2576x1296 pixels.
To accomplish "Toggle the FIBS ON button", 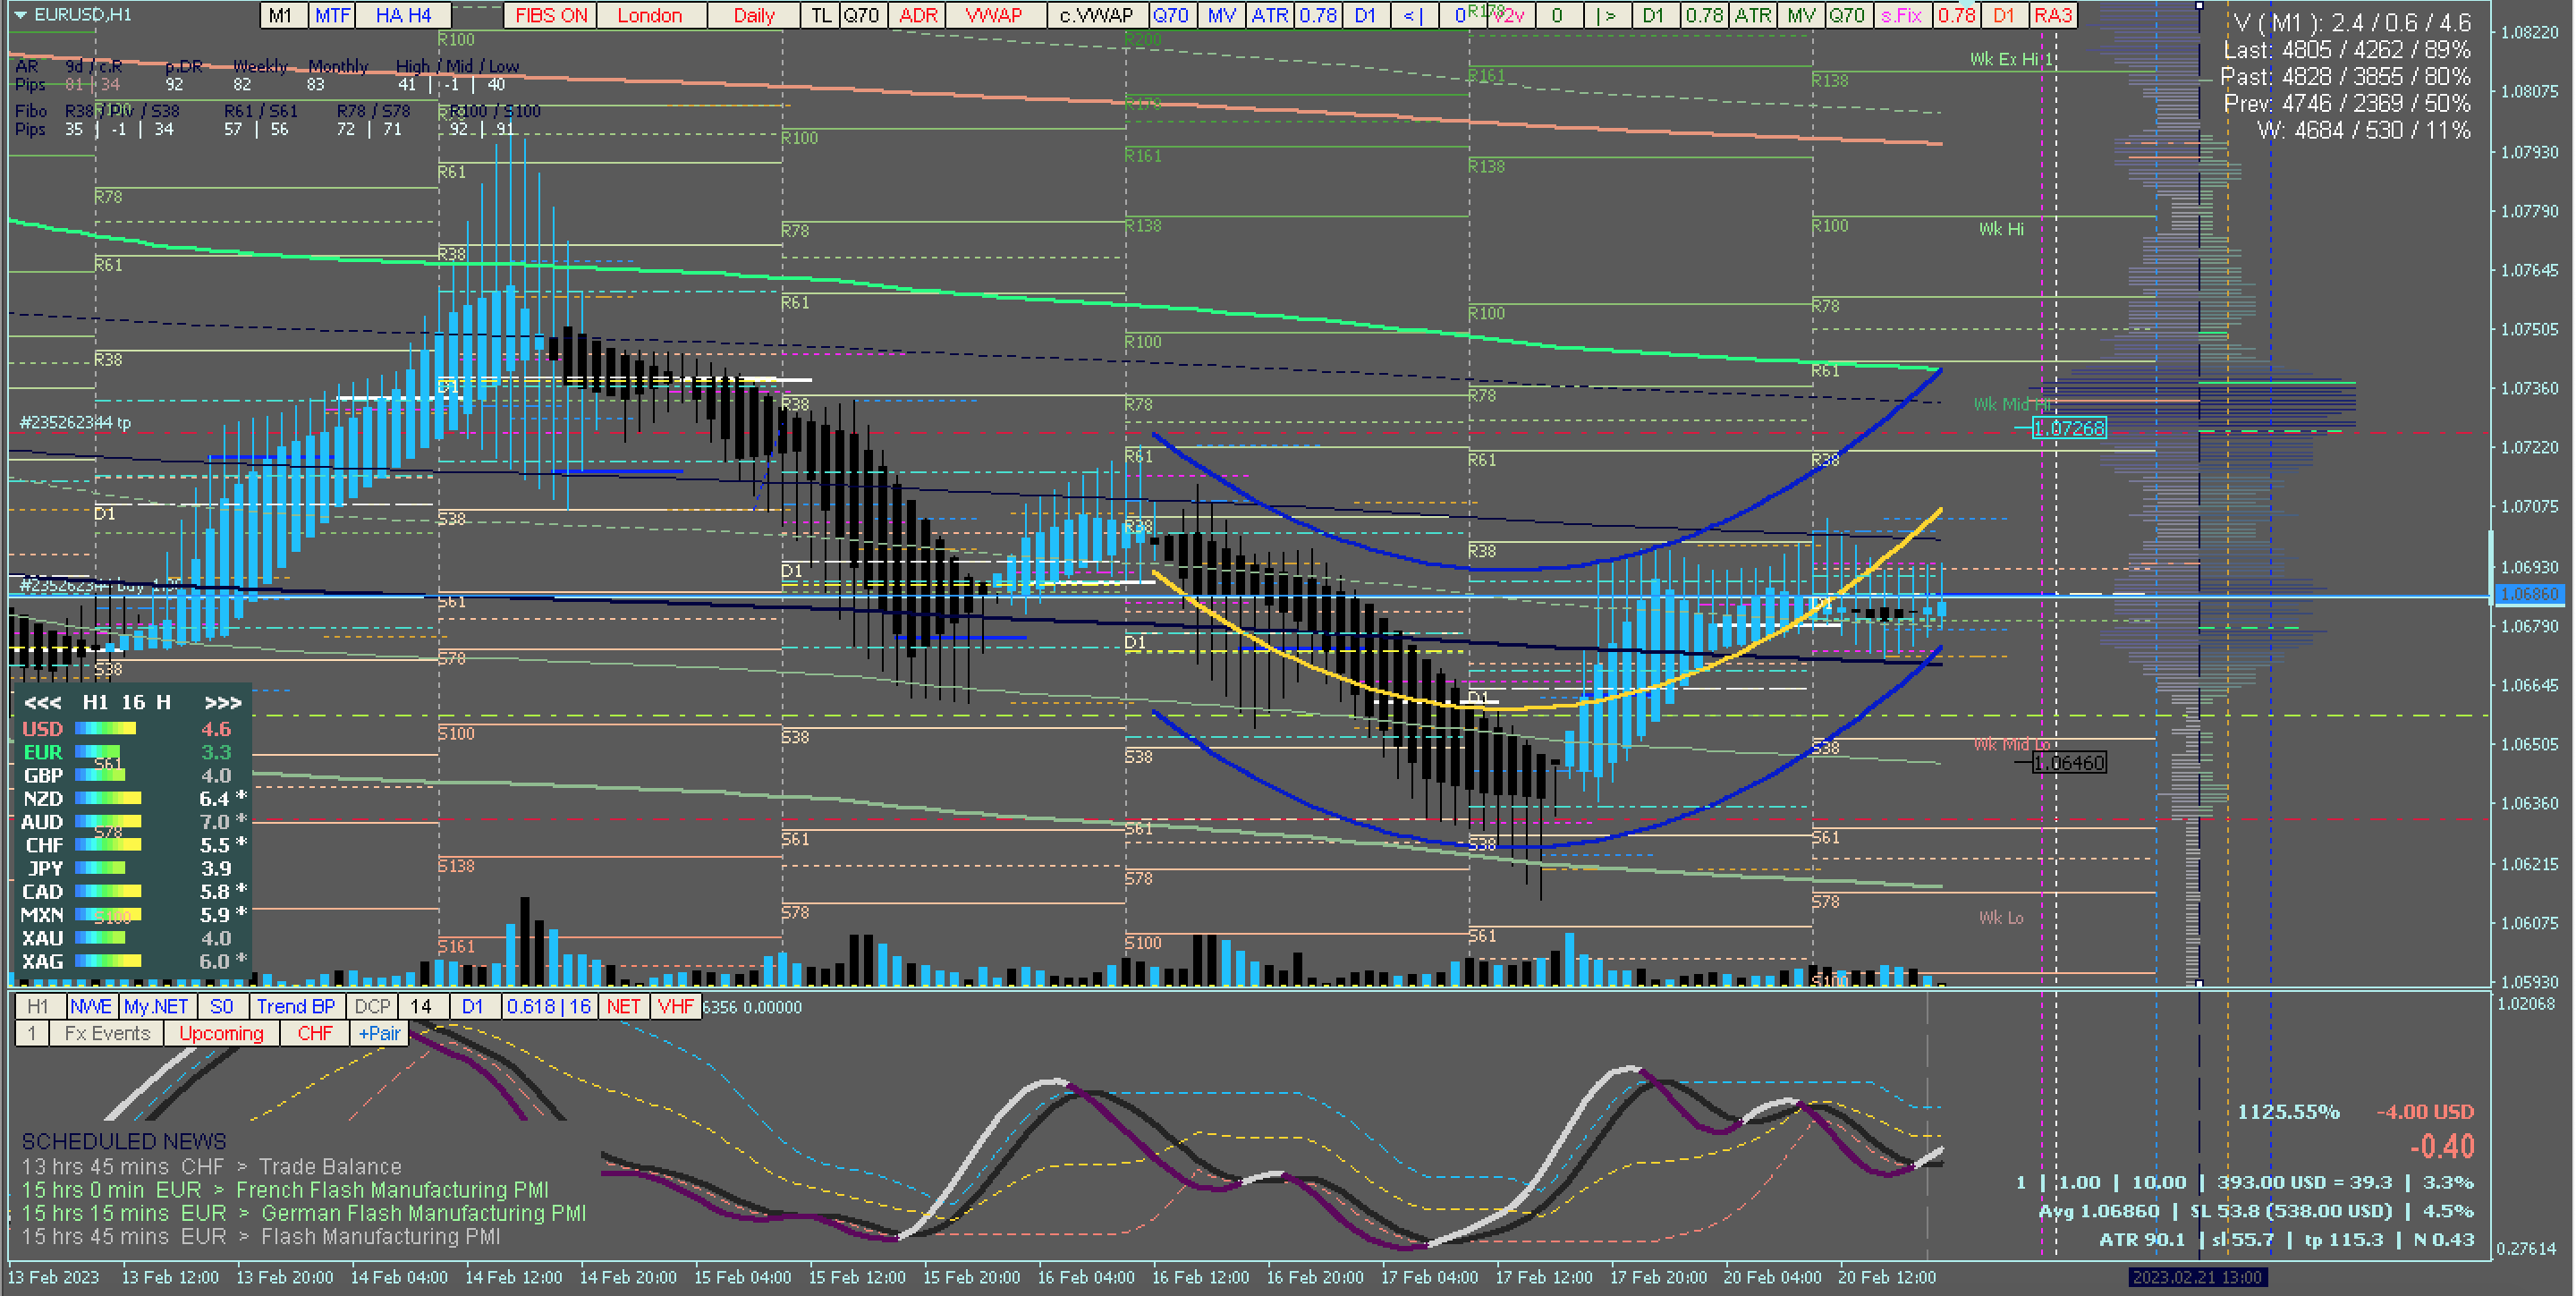I will click(x=551, y=15).
